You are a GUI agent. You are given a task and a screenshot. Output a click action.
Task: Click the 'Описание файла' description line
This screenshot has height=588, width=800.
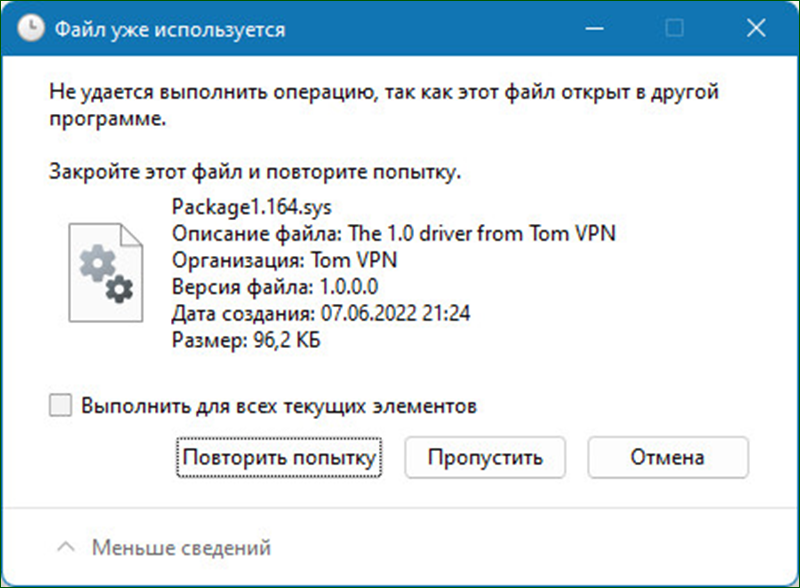tap(394, 234)
